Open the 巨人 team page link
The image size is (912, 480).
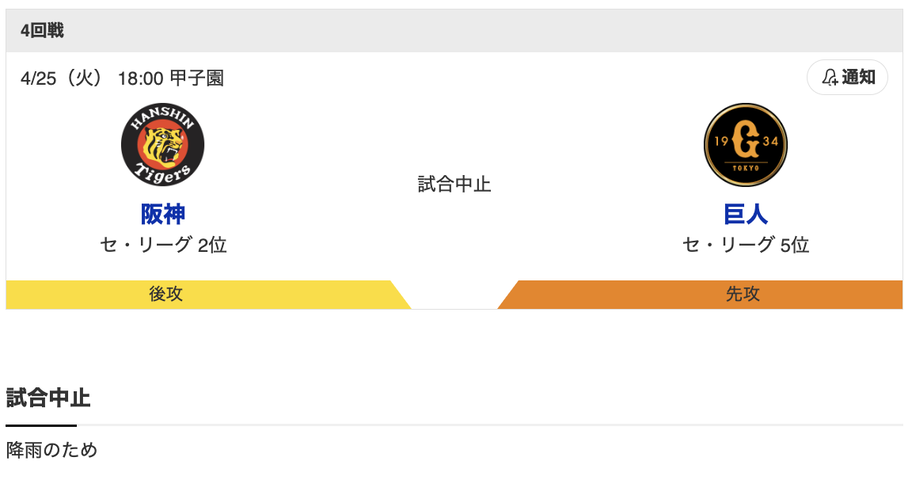point(745,213)
